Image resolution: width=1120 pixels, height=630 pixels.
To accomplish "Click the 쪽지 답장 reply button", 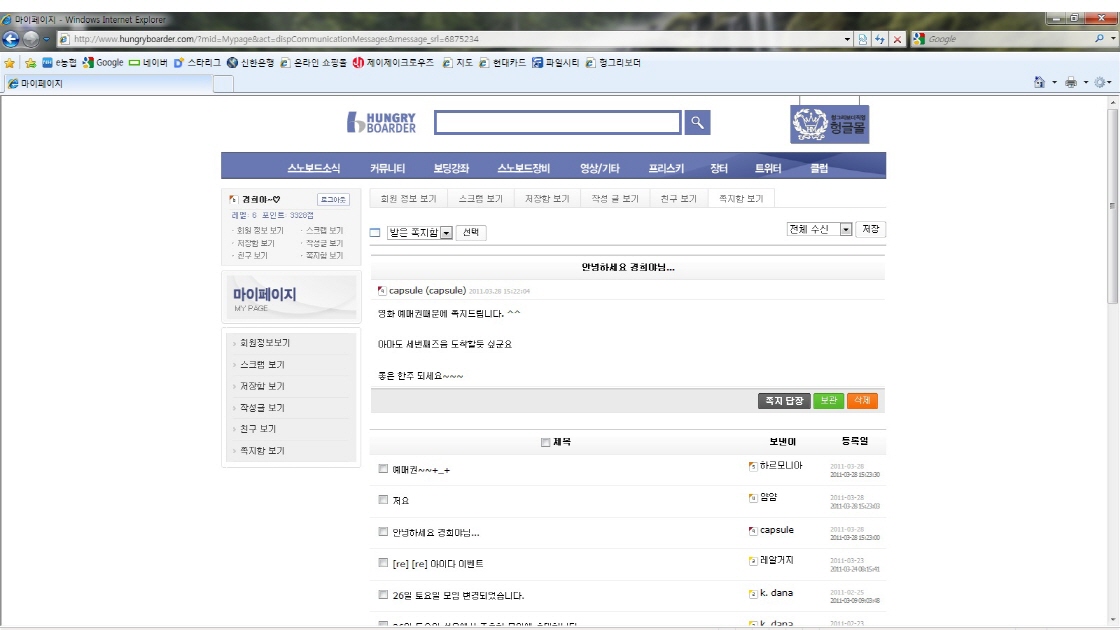I will (784, 401).
